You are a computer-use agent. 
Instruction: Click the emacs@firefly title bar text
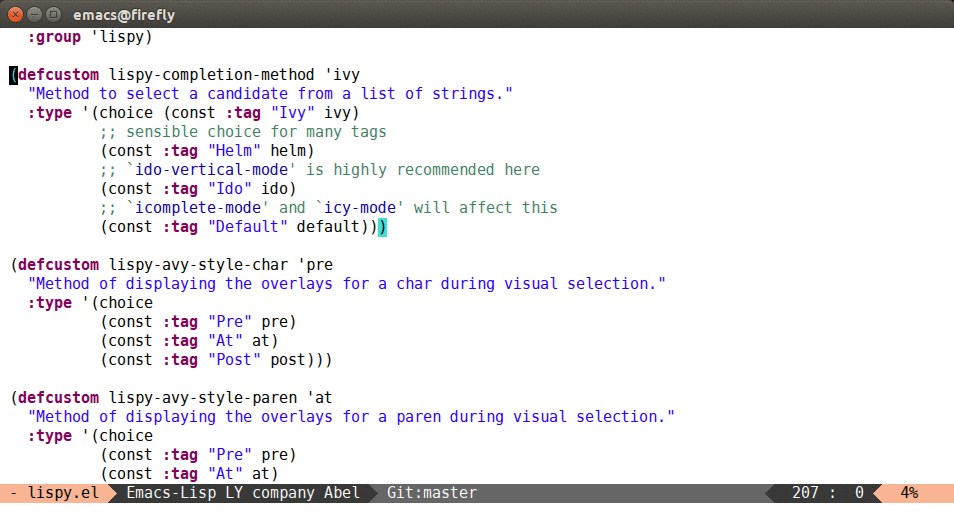[x=124, y=15]
